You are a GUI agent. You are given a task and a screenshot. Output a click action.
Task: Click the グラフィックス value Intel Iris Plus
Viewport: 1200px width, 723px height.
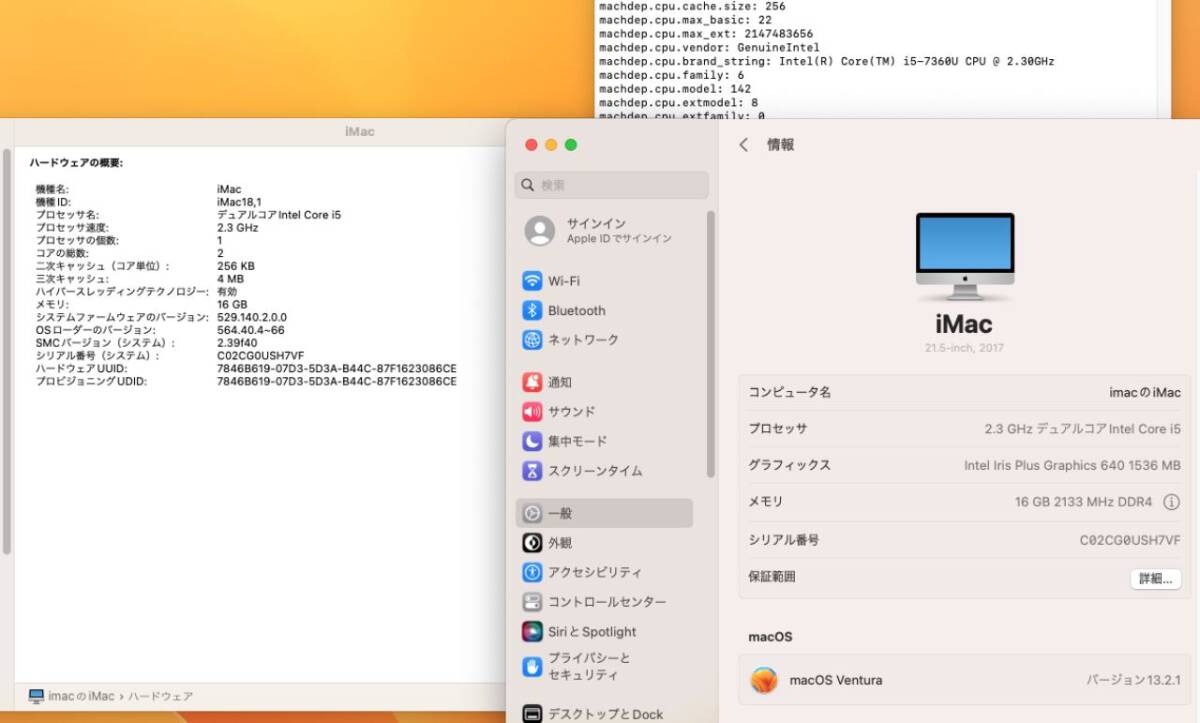coord(1073,466)
